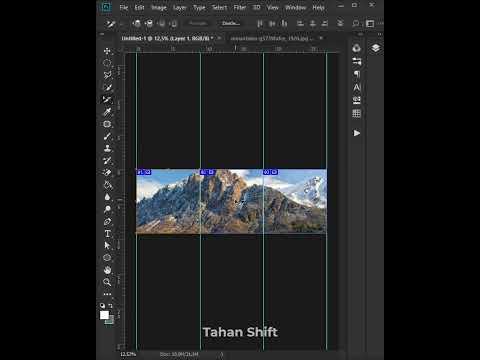Viewport: 480px width, 360px height.
Task: Open the white foreground color swatch
Action: pos(104,315)
